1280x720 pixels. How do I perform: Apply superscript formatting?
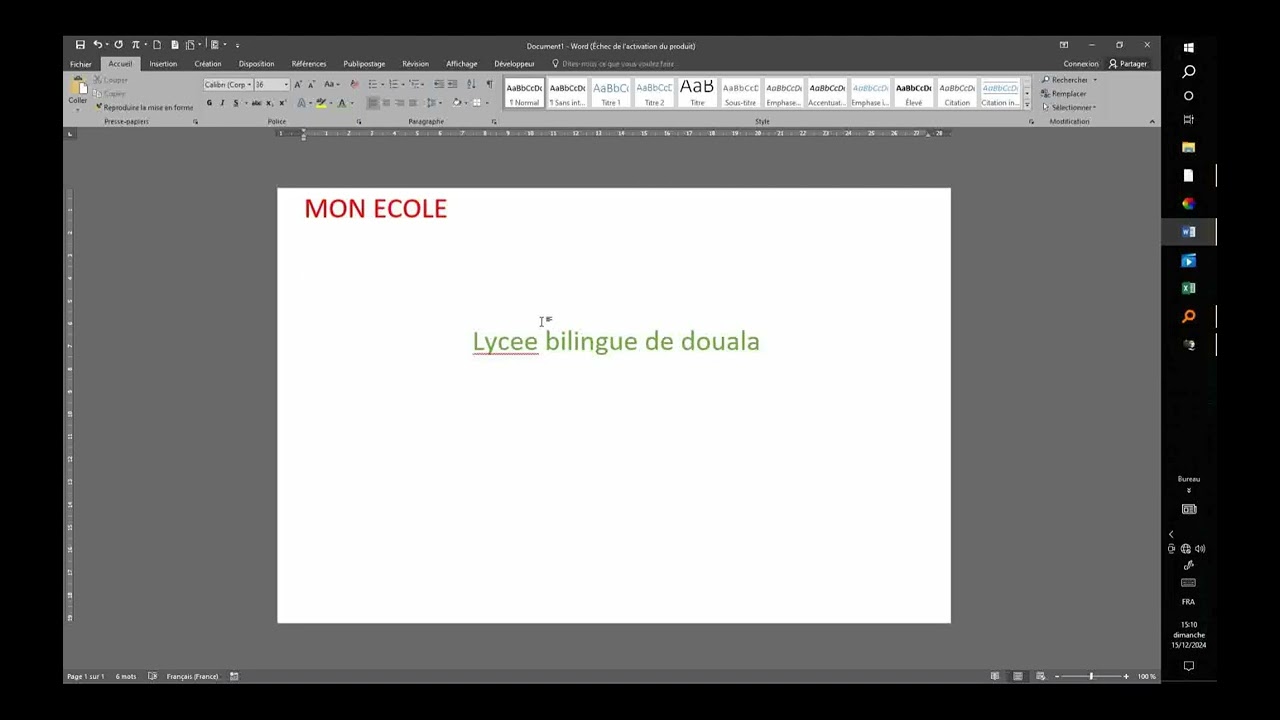point(282,103)
